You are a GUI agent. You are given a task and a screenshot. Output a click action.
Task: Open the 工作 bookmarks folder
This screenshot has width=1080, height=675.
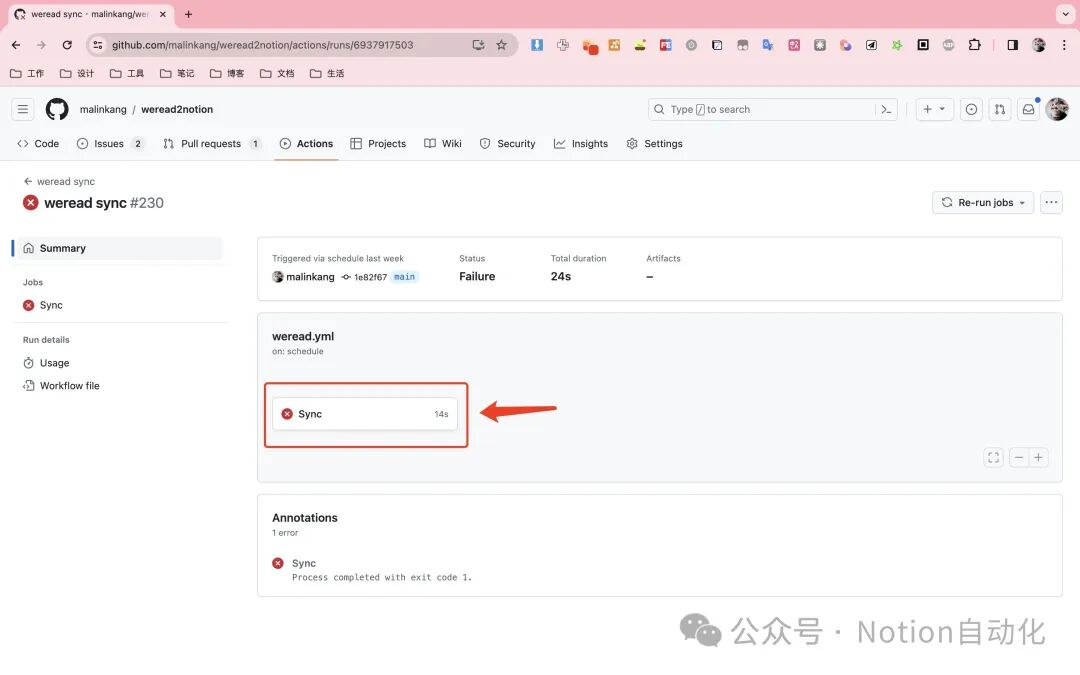(x=27, y=73)
